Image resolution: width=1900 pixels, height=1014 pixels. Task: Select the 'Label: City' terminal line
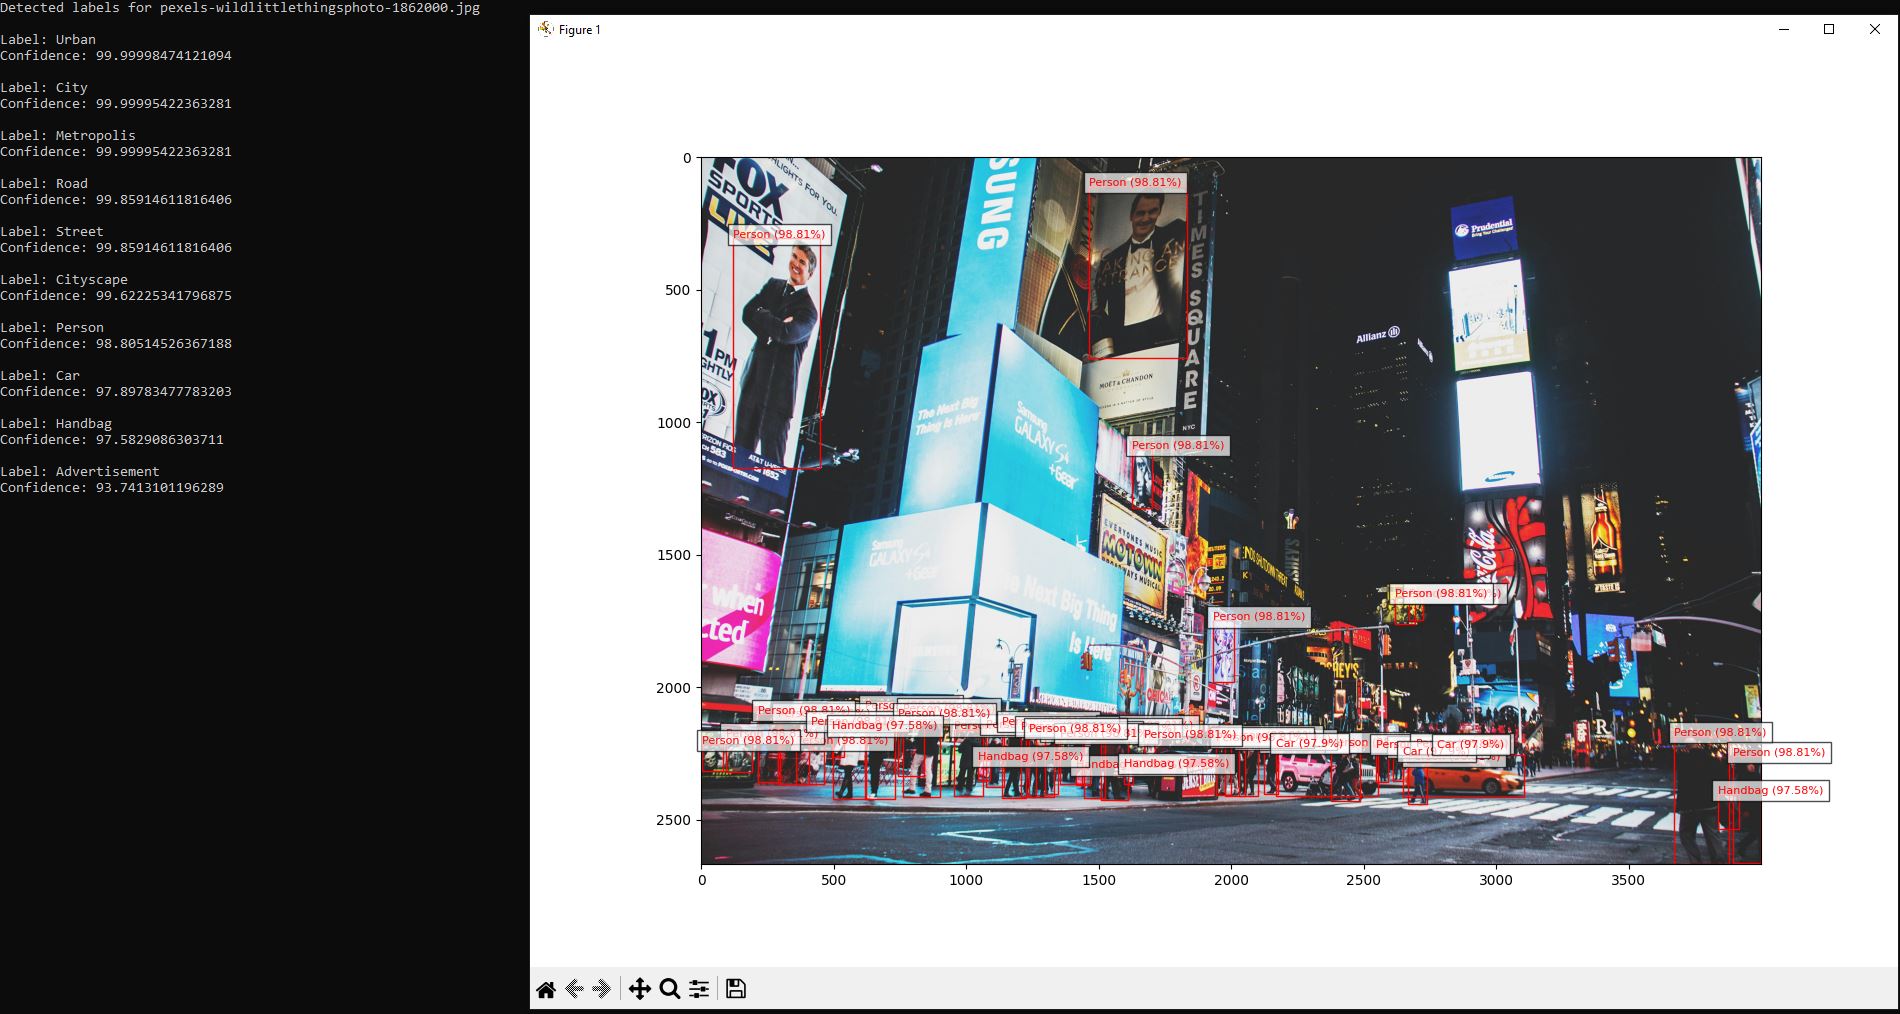tap(44, 88)
